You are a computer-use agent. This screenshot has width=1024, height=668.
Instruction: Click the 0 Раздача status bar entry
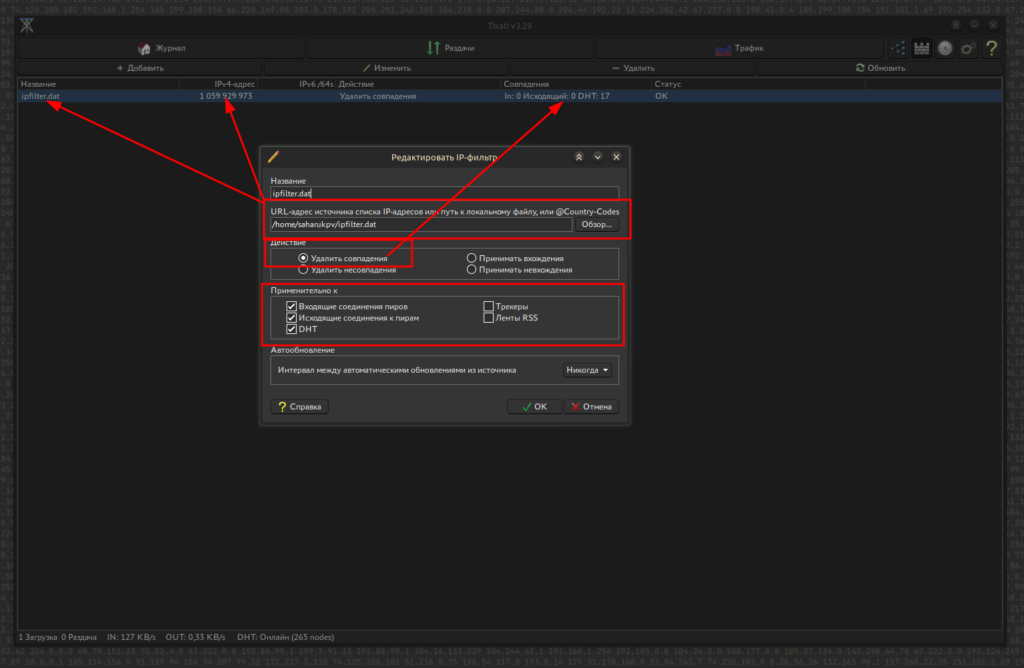(x=79, y=637)
